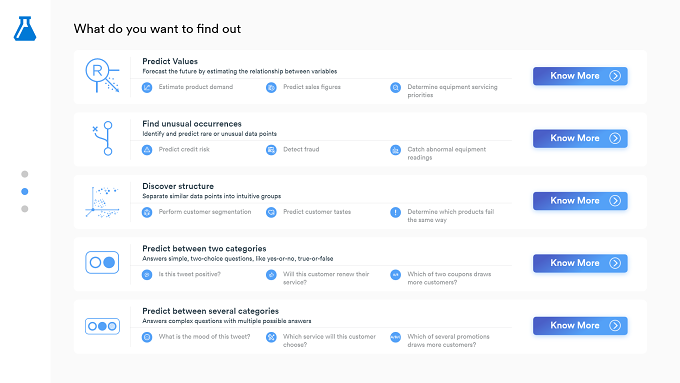Select the first page indicator dot
The height and width of the screenshot is (383, 680).
pyautogui.click(x=25, y=174)
